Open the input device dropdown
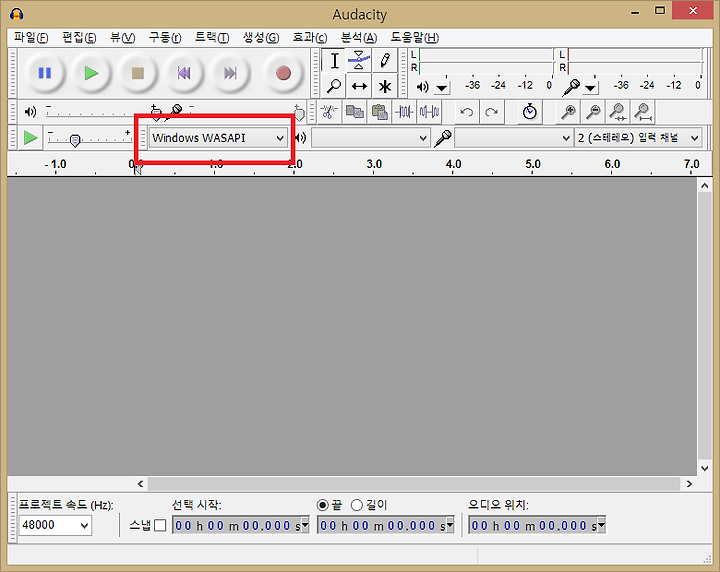This screenshot has width=720, height=572. click(513, 138)
